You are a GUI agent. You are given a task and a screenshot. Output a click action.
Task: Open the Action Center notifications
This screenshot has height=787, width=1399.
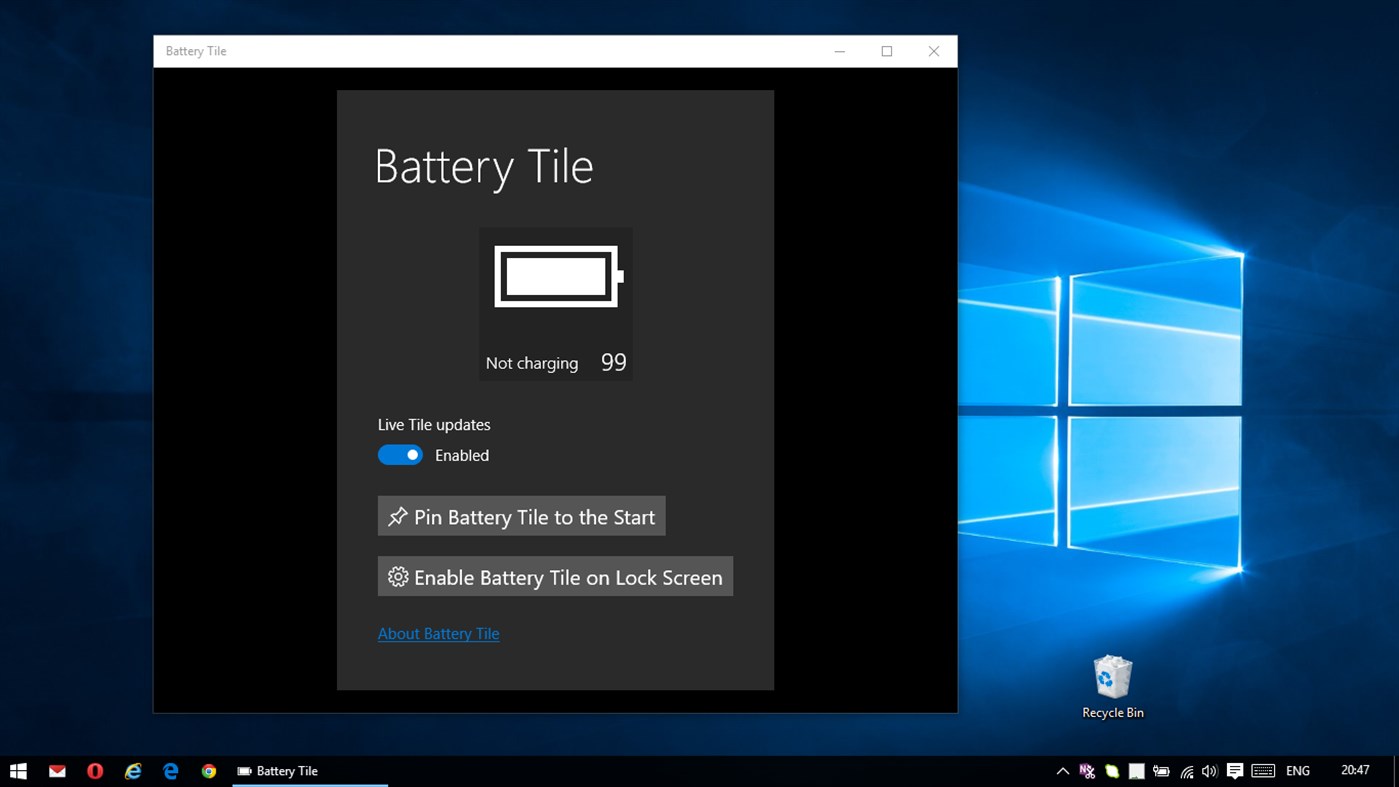[x=1235, y=771]
